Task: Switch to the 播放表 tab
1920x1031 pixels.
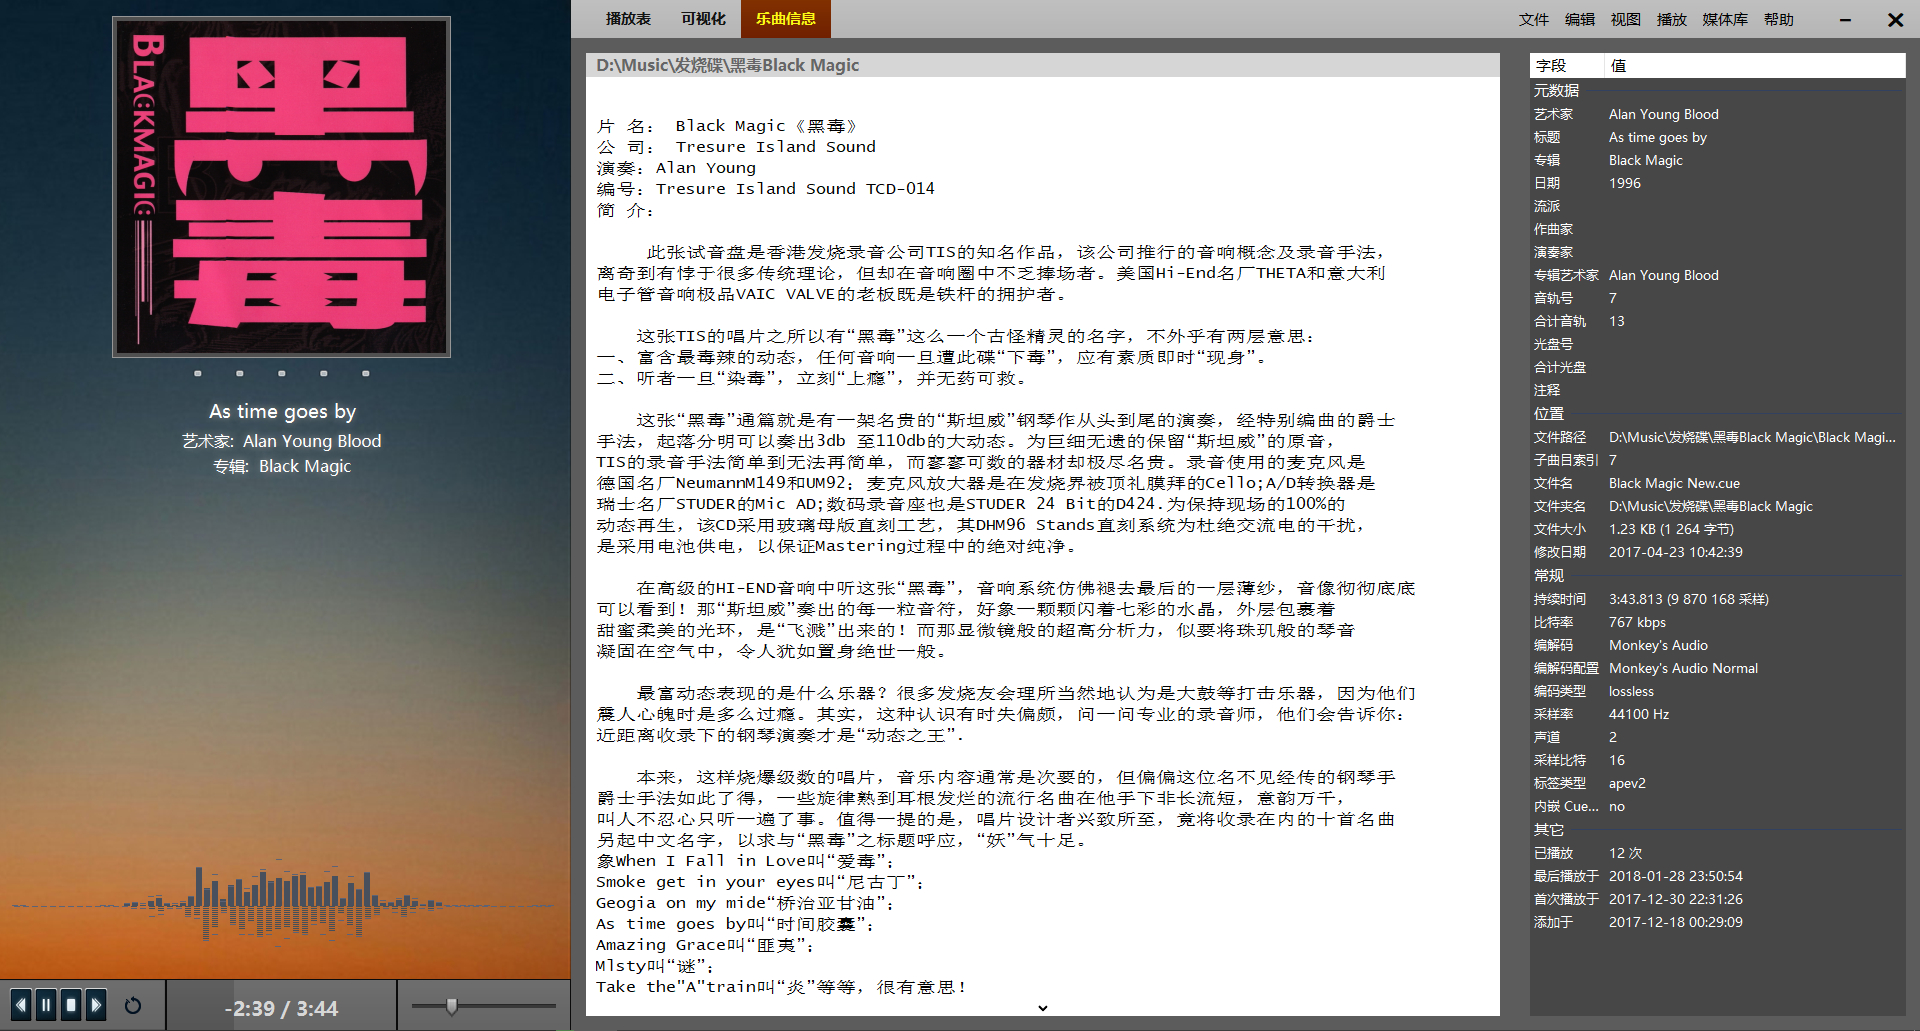Action: tap(628, 19)
